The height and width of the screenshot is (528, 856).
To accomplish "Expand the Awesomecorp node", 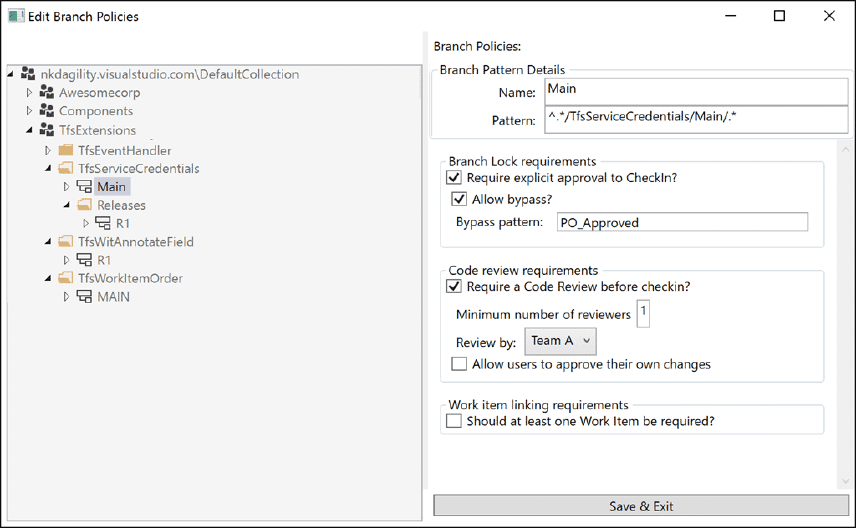I will pos(29,93).
